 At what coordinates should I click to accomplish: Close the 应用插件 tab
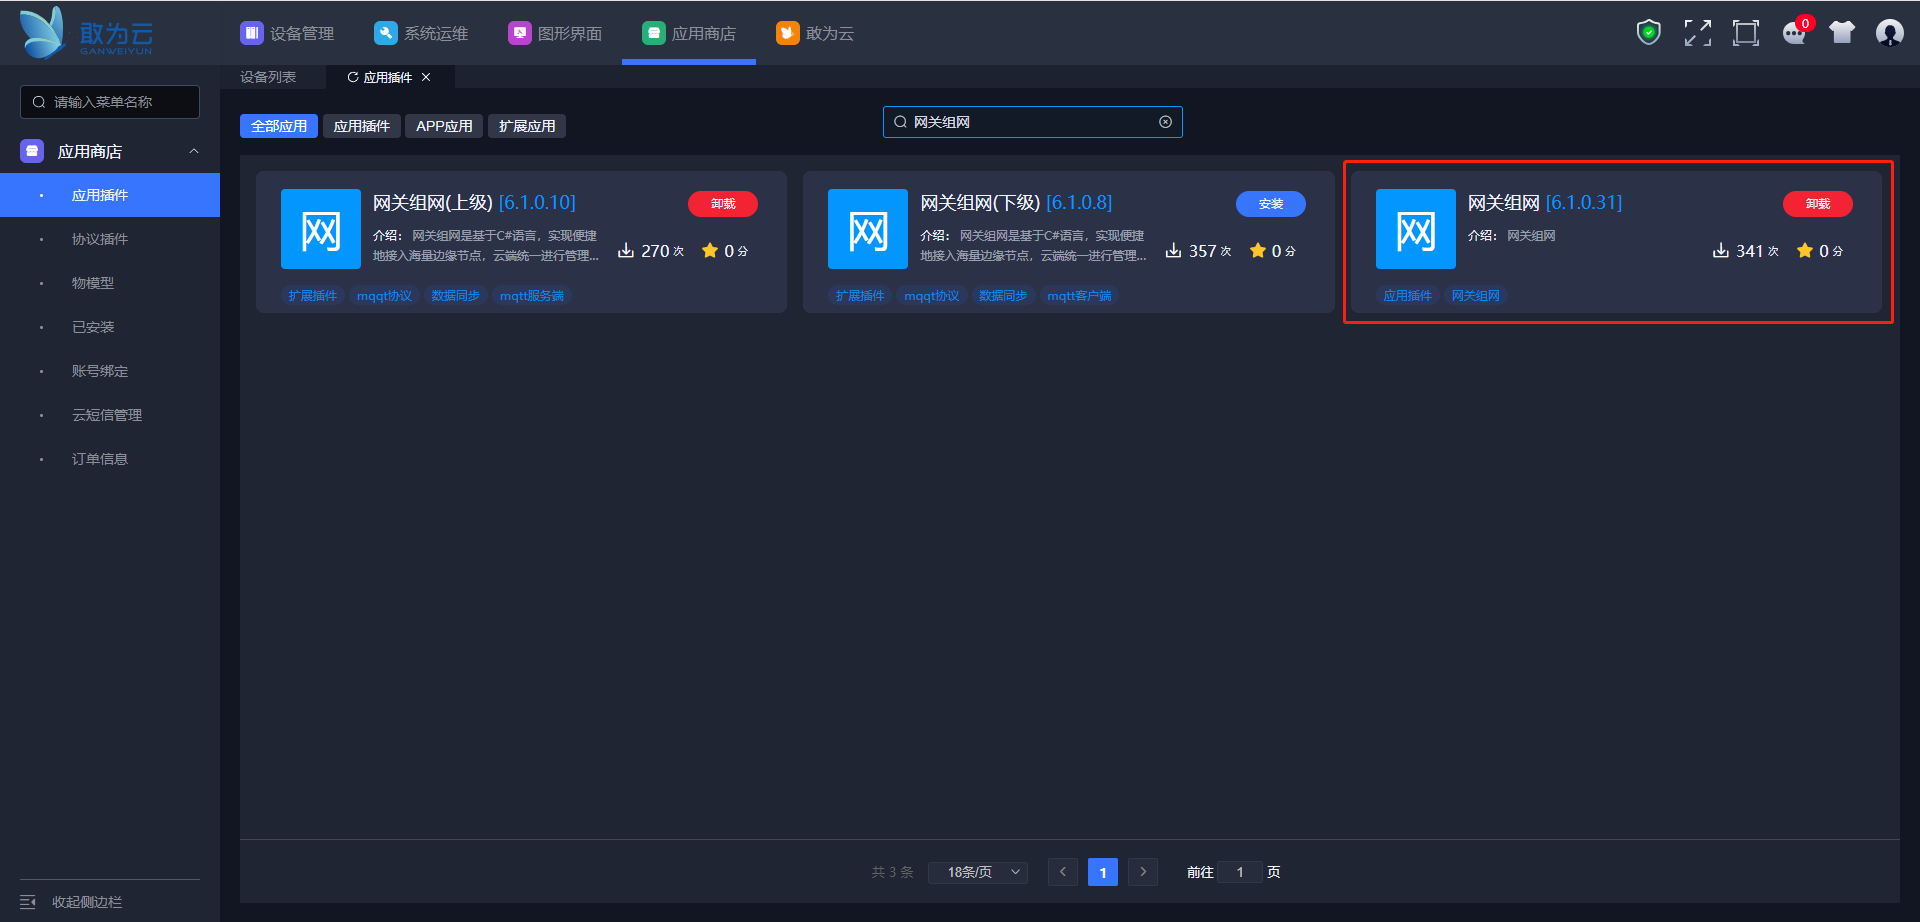click(x=426, y=77)
